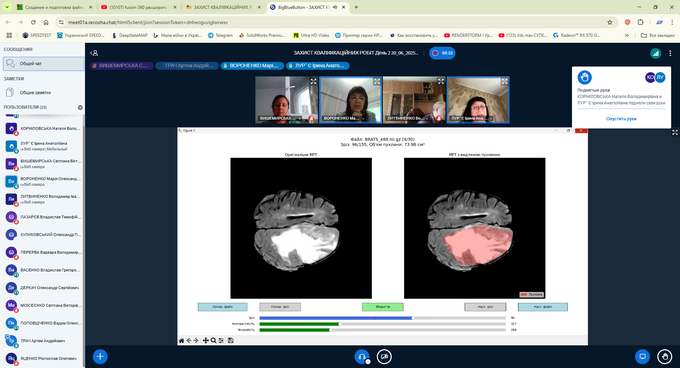Select user ВИШЕМИРСЬКА Світлана in the list

click(43, 164)
